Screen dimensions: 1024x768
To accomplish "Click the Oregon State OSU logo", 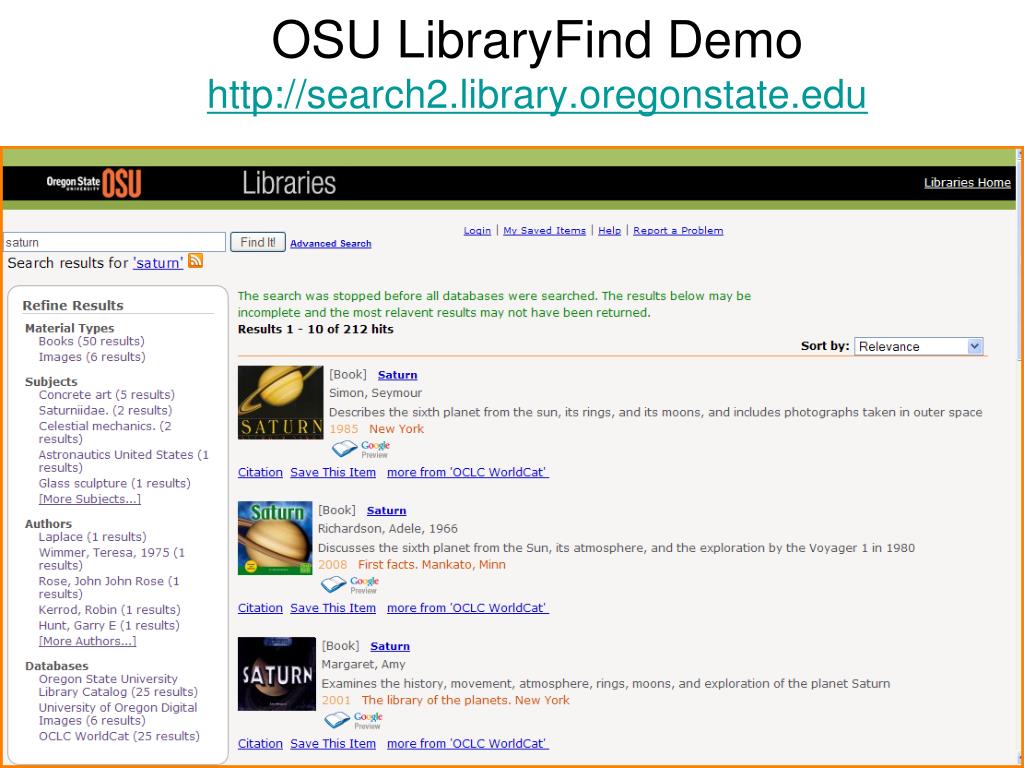I will point(94,183).
